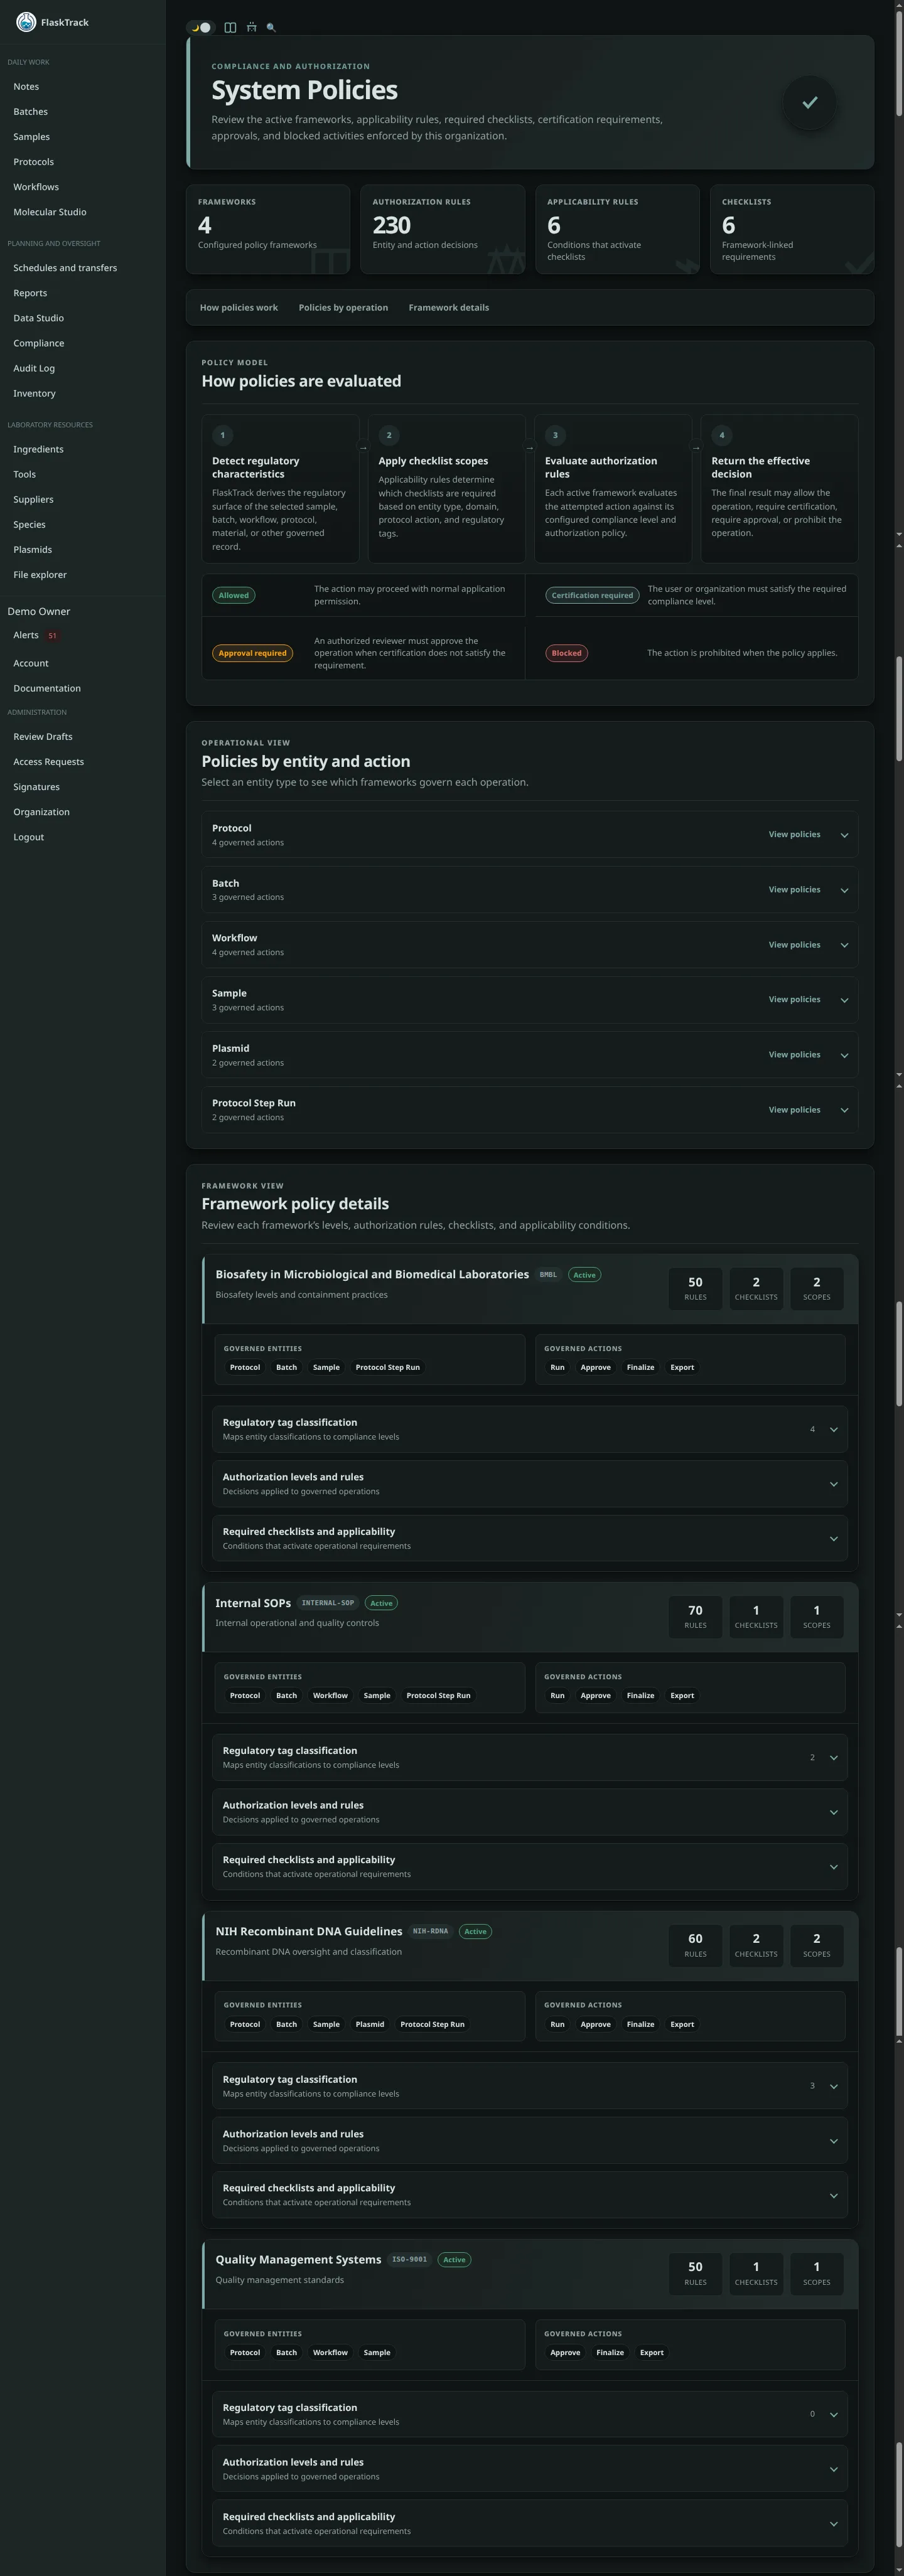This screenshot has width=904, height=2576.
Task: Open search with the magnifier icon
Action: tap(271, 28)
